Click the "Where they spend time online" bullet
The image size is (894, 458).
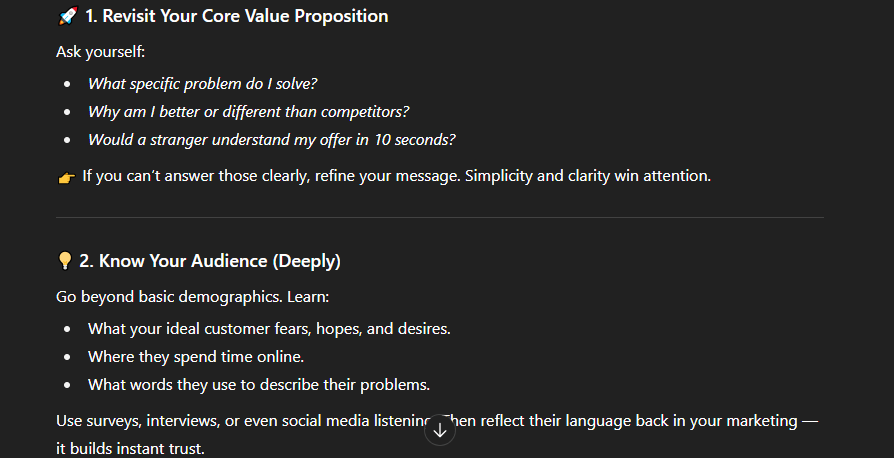(195, 357)
